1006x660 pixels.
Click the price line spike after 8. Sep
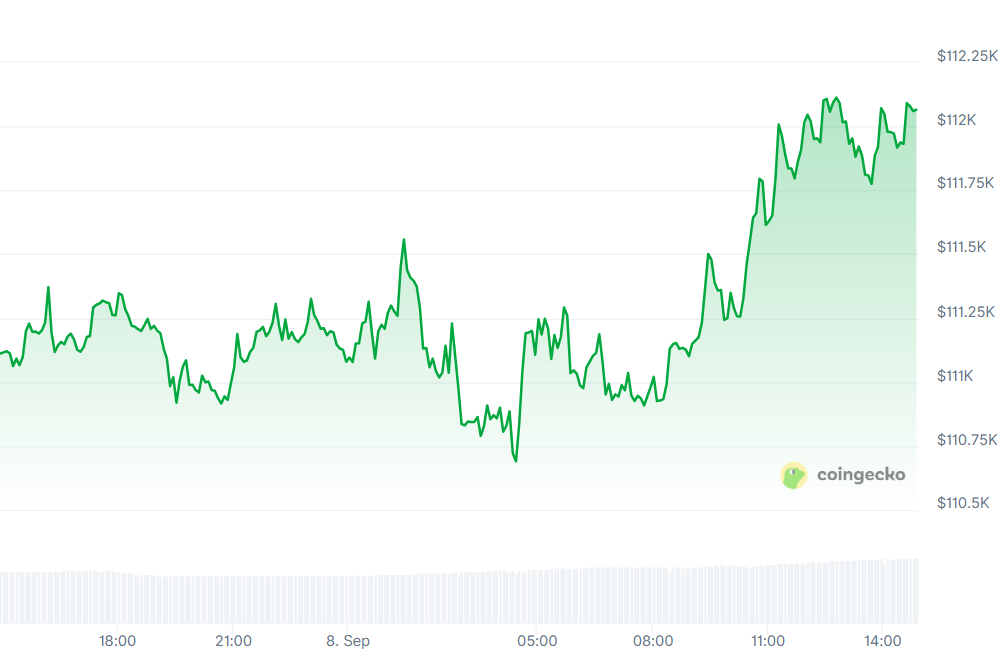pos(404,240)
